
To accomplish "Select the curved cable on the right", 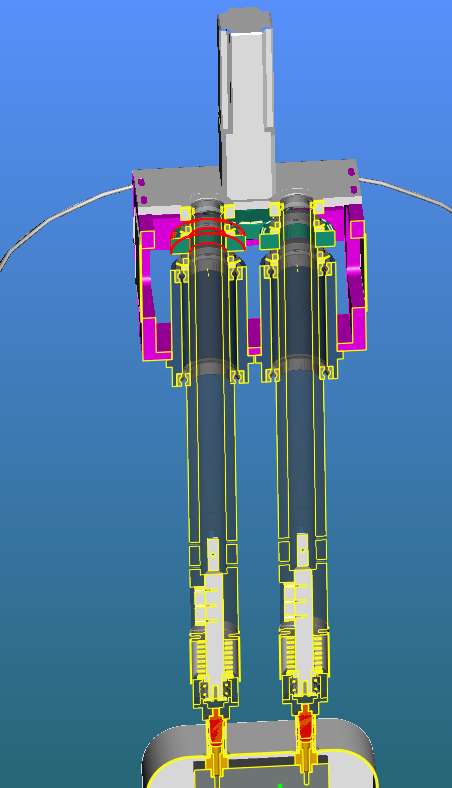I will click(407, 193).
